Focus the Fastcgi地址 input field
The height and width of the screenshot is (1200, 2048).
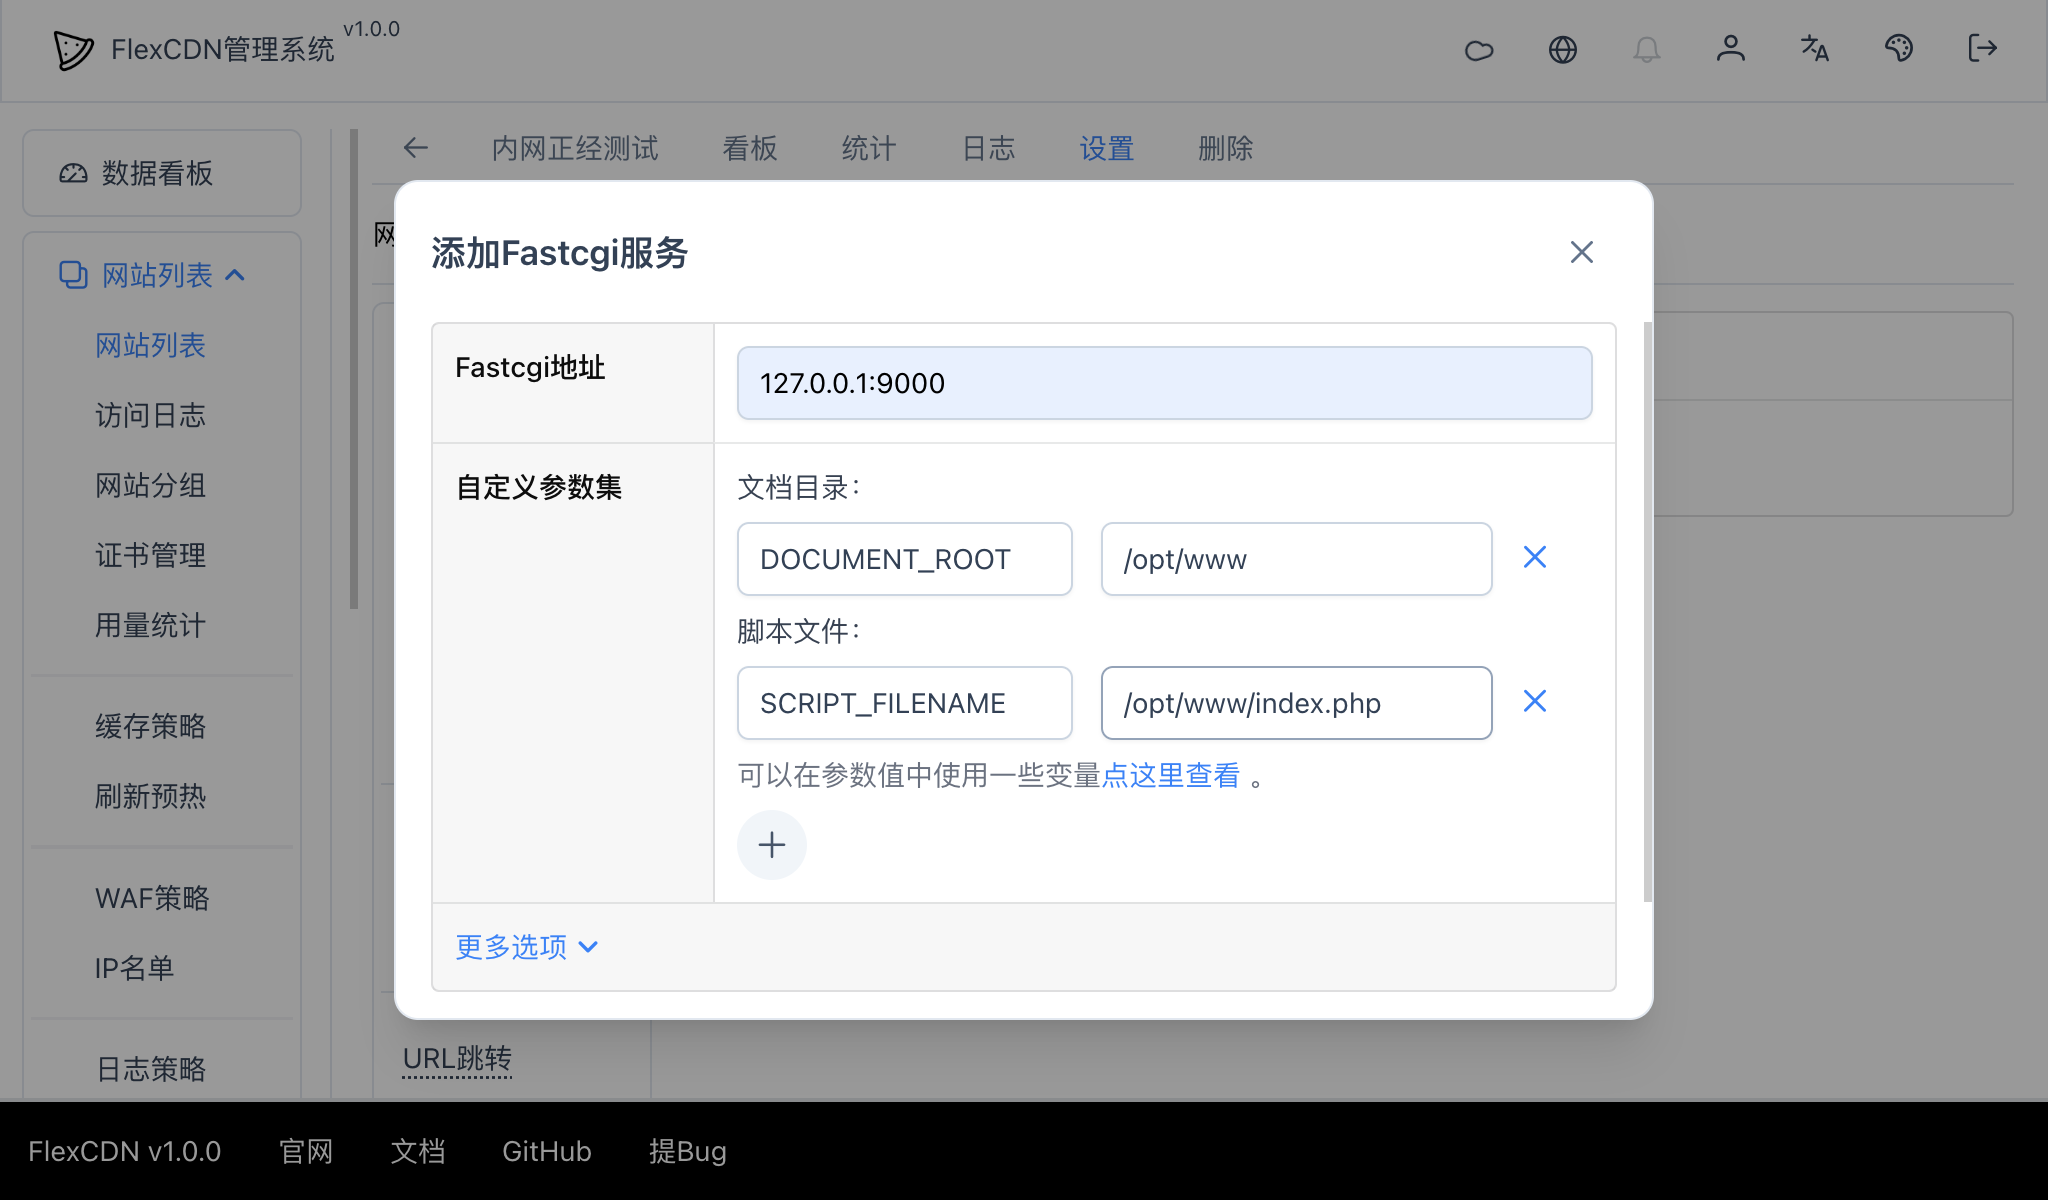(1164, 383)
